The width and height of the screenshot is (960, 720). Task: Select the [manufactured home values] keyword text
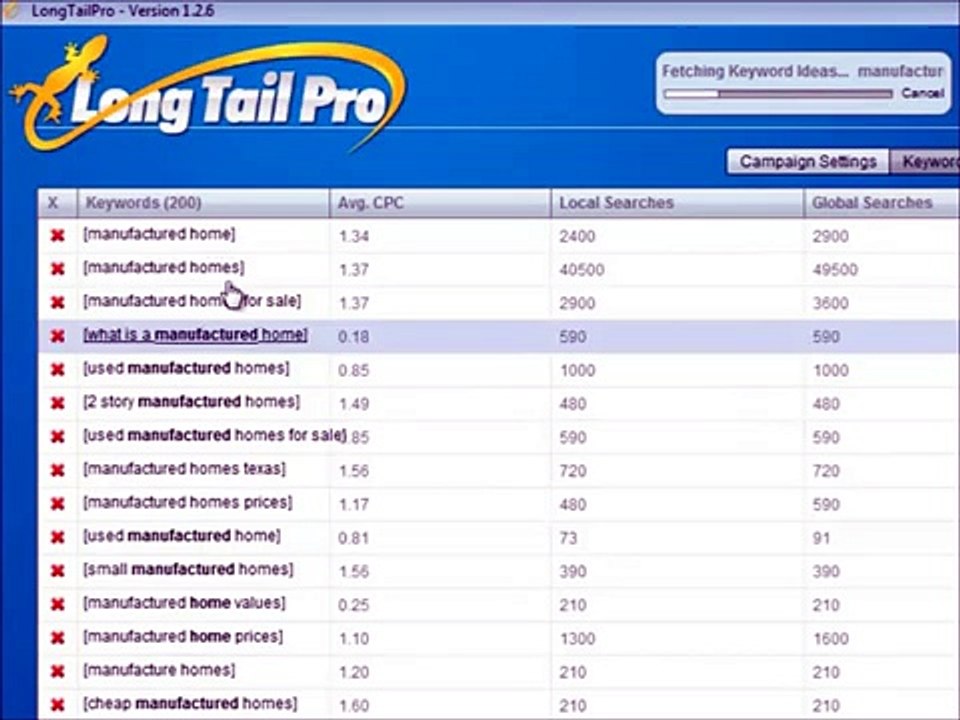[184, 604]
